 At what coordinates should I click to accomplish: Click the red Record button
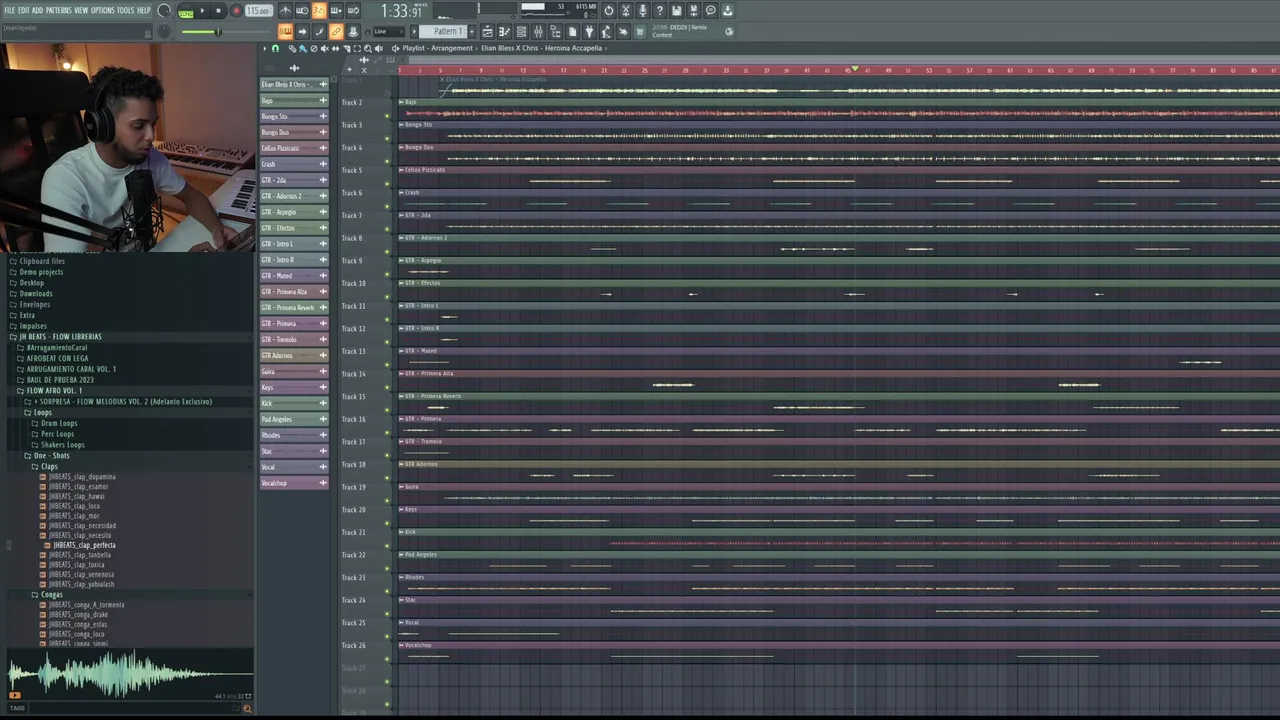(236, 11)
